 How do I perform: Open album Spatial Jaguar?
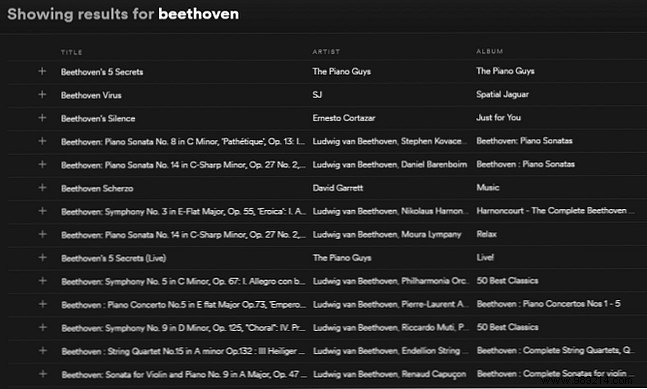[x=502, y=94]
